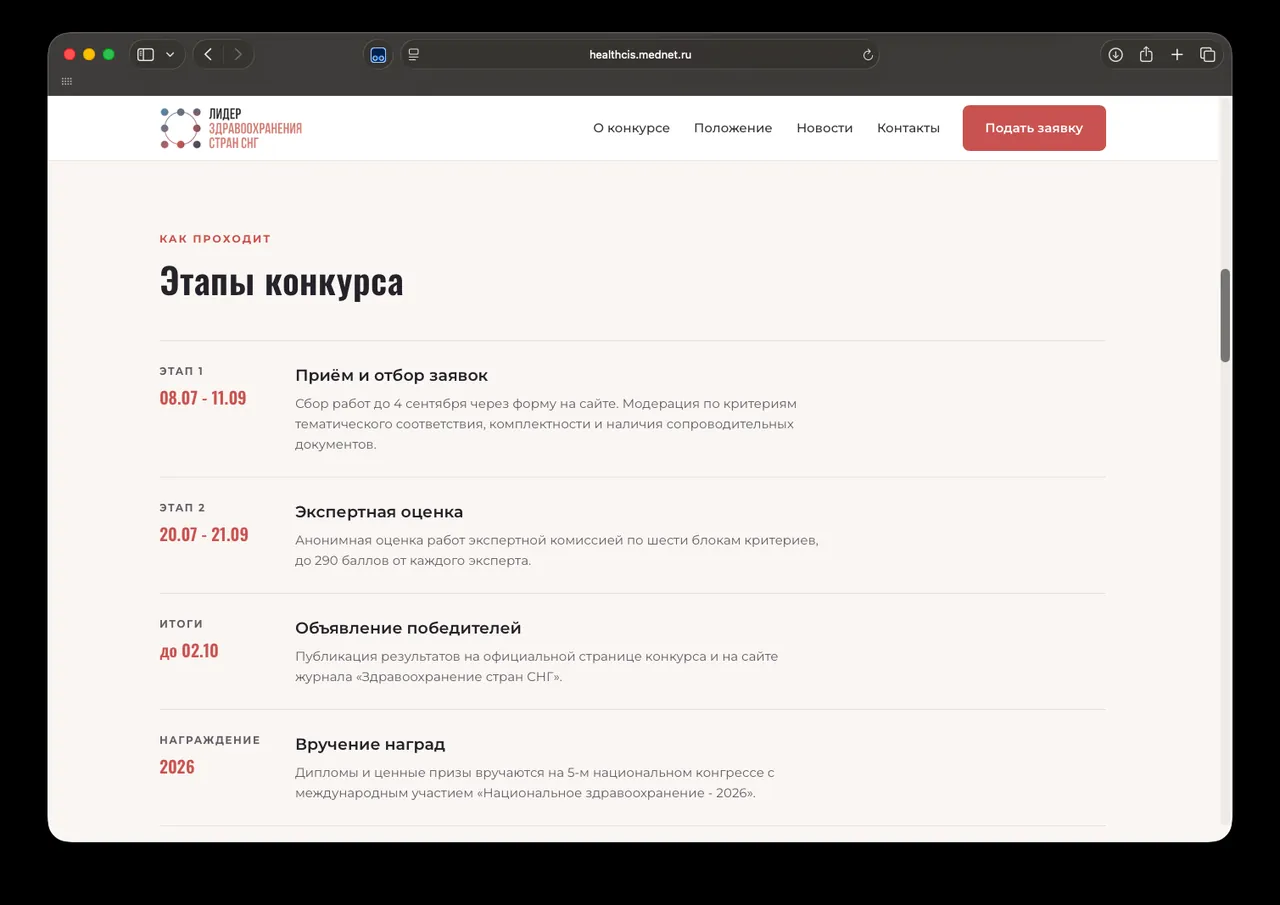Click the extension icon beside the address bar
The height and width of the screenshot is (905, 1280).
378,55
